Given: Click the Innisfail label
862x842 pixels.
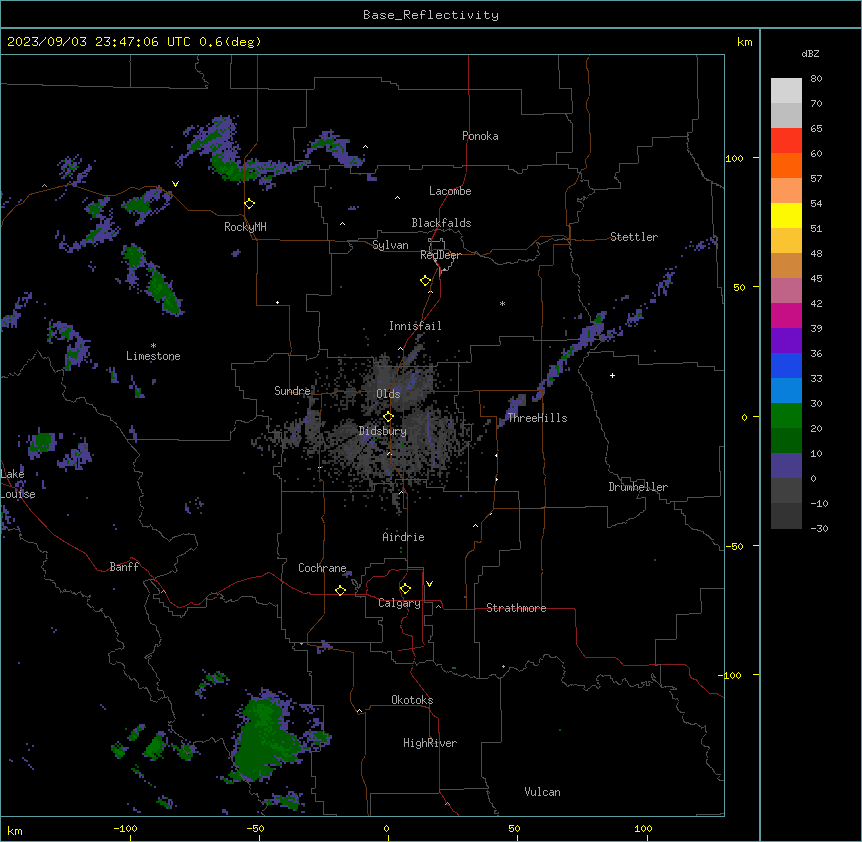Looking at the screenshot, I should [x=415, y=326].
